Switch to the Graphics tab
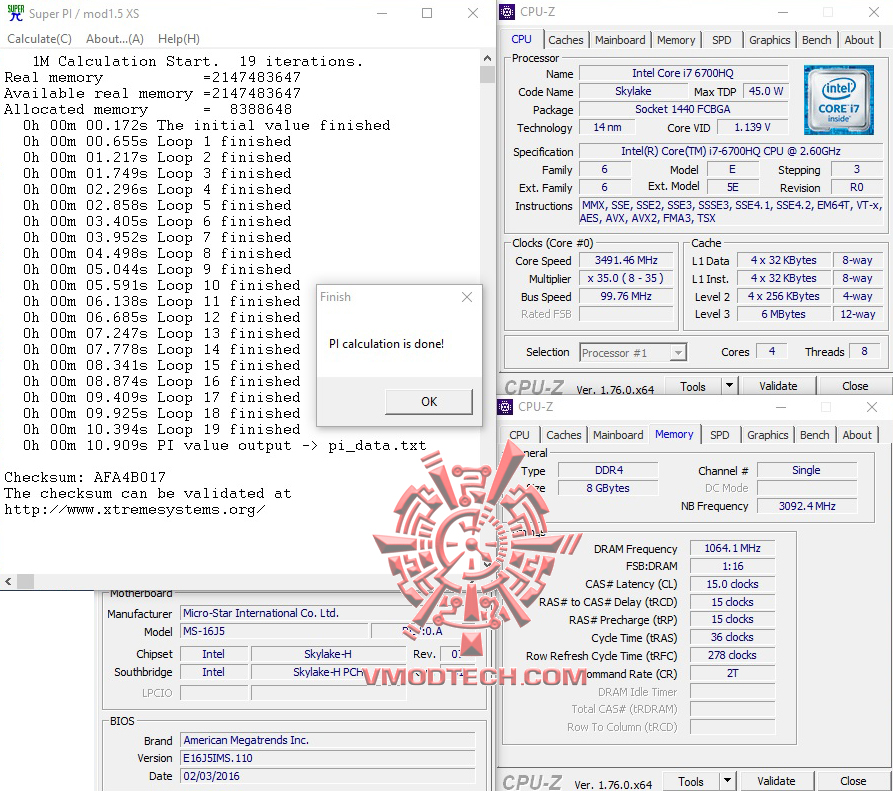This screenshot has height=791, width=893. click(769, 40)
